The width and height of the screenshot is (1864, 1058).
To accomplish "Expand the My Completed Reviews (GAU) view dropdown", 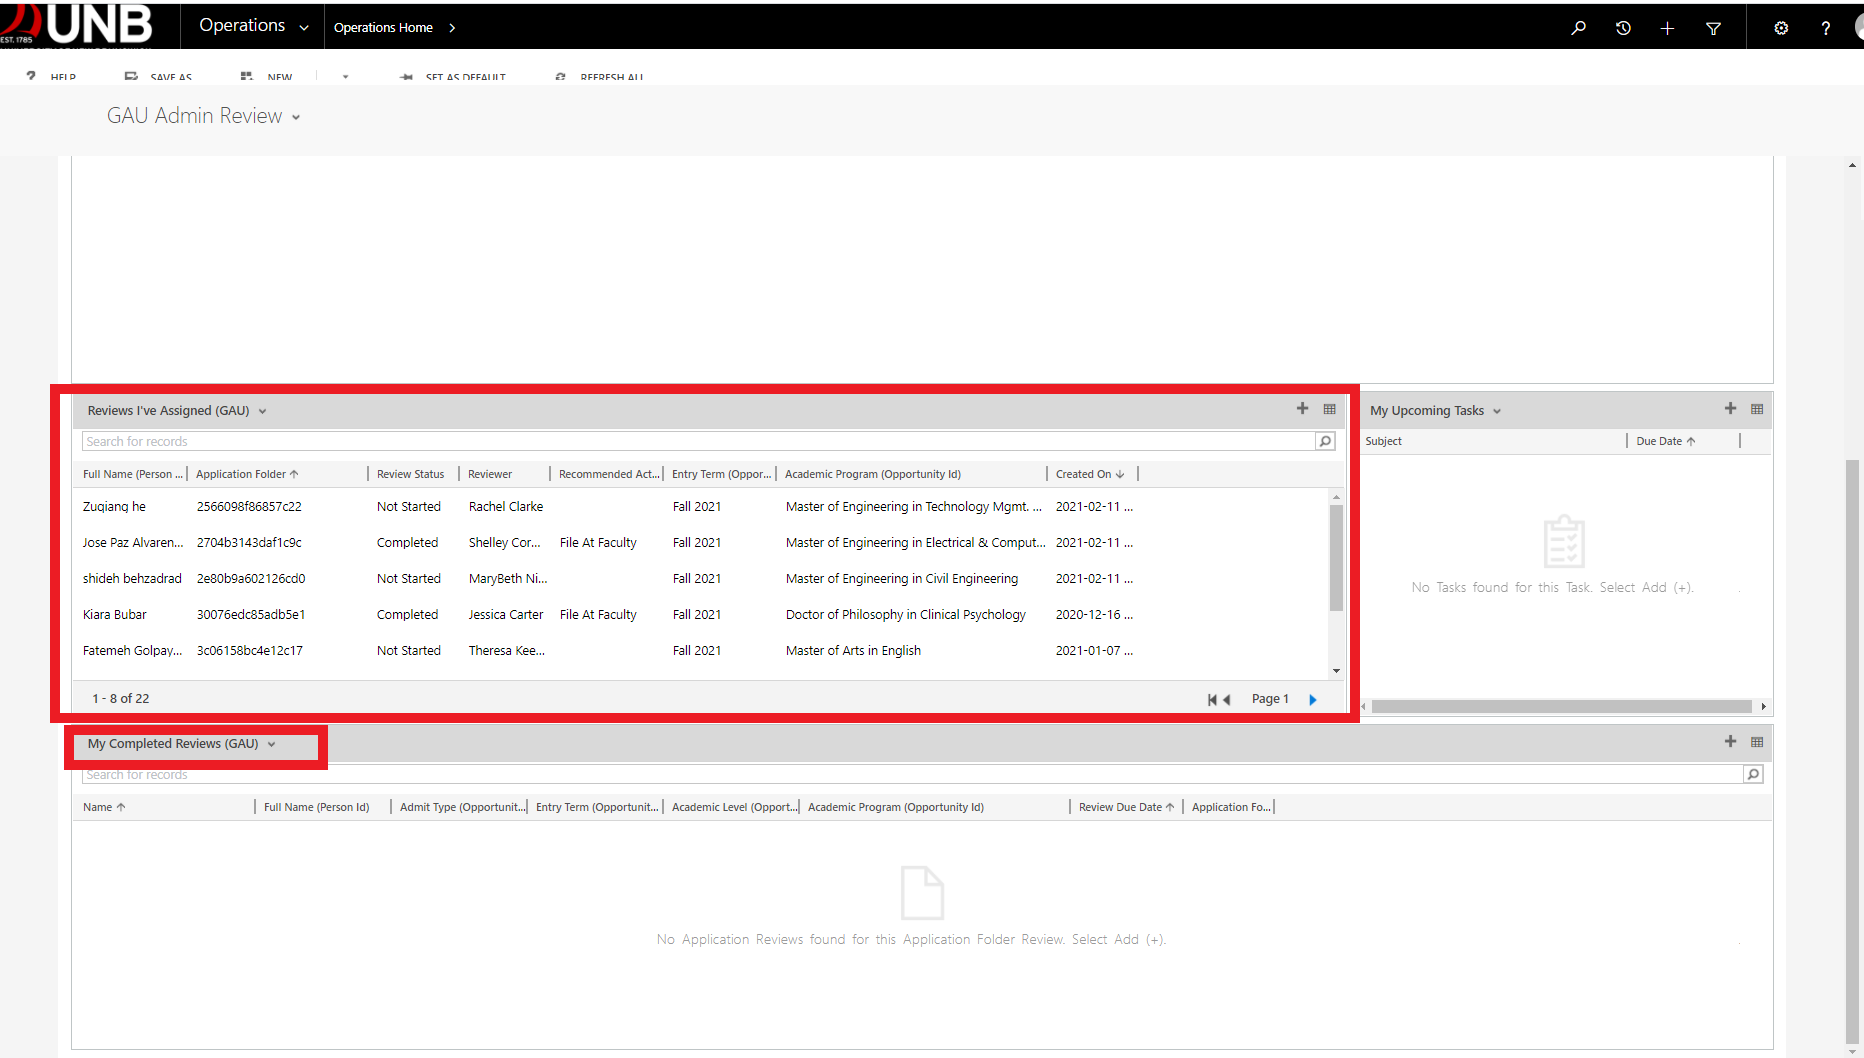I will click(x=271, y=744).
